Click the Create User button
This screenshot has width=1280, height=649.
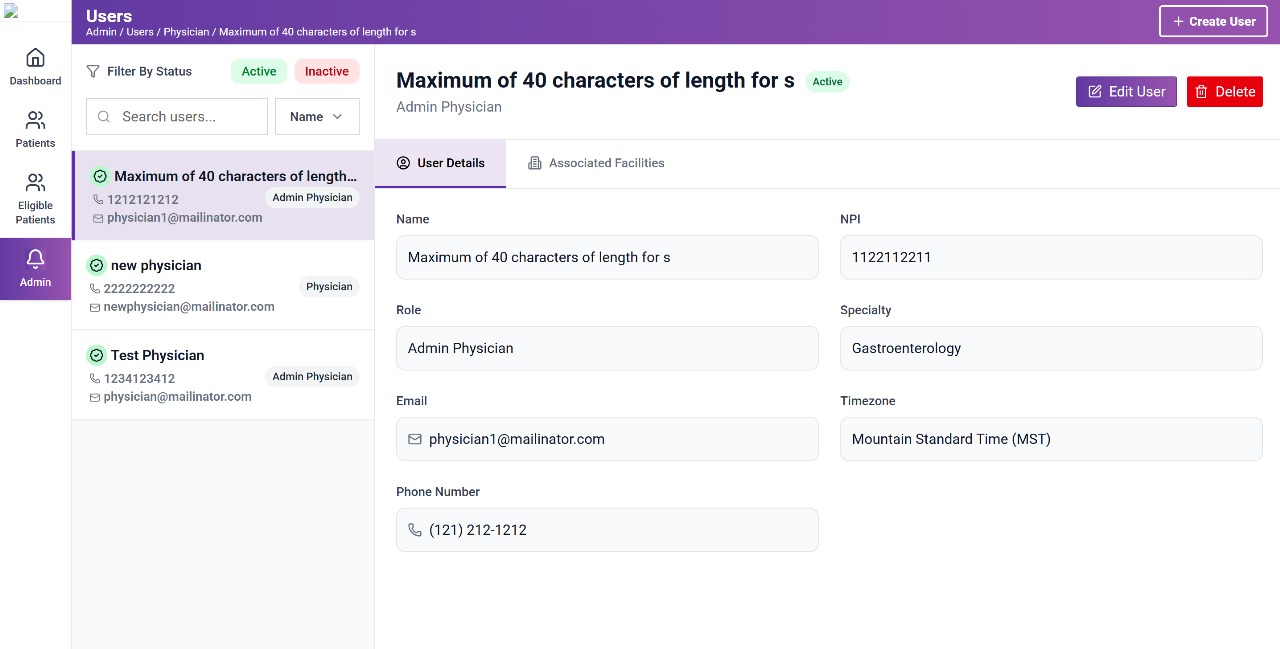[x=1213, y=21]
